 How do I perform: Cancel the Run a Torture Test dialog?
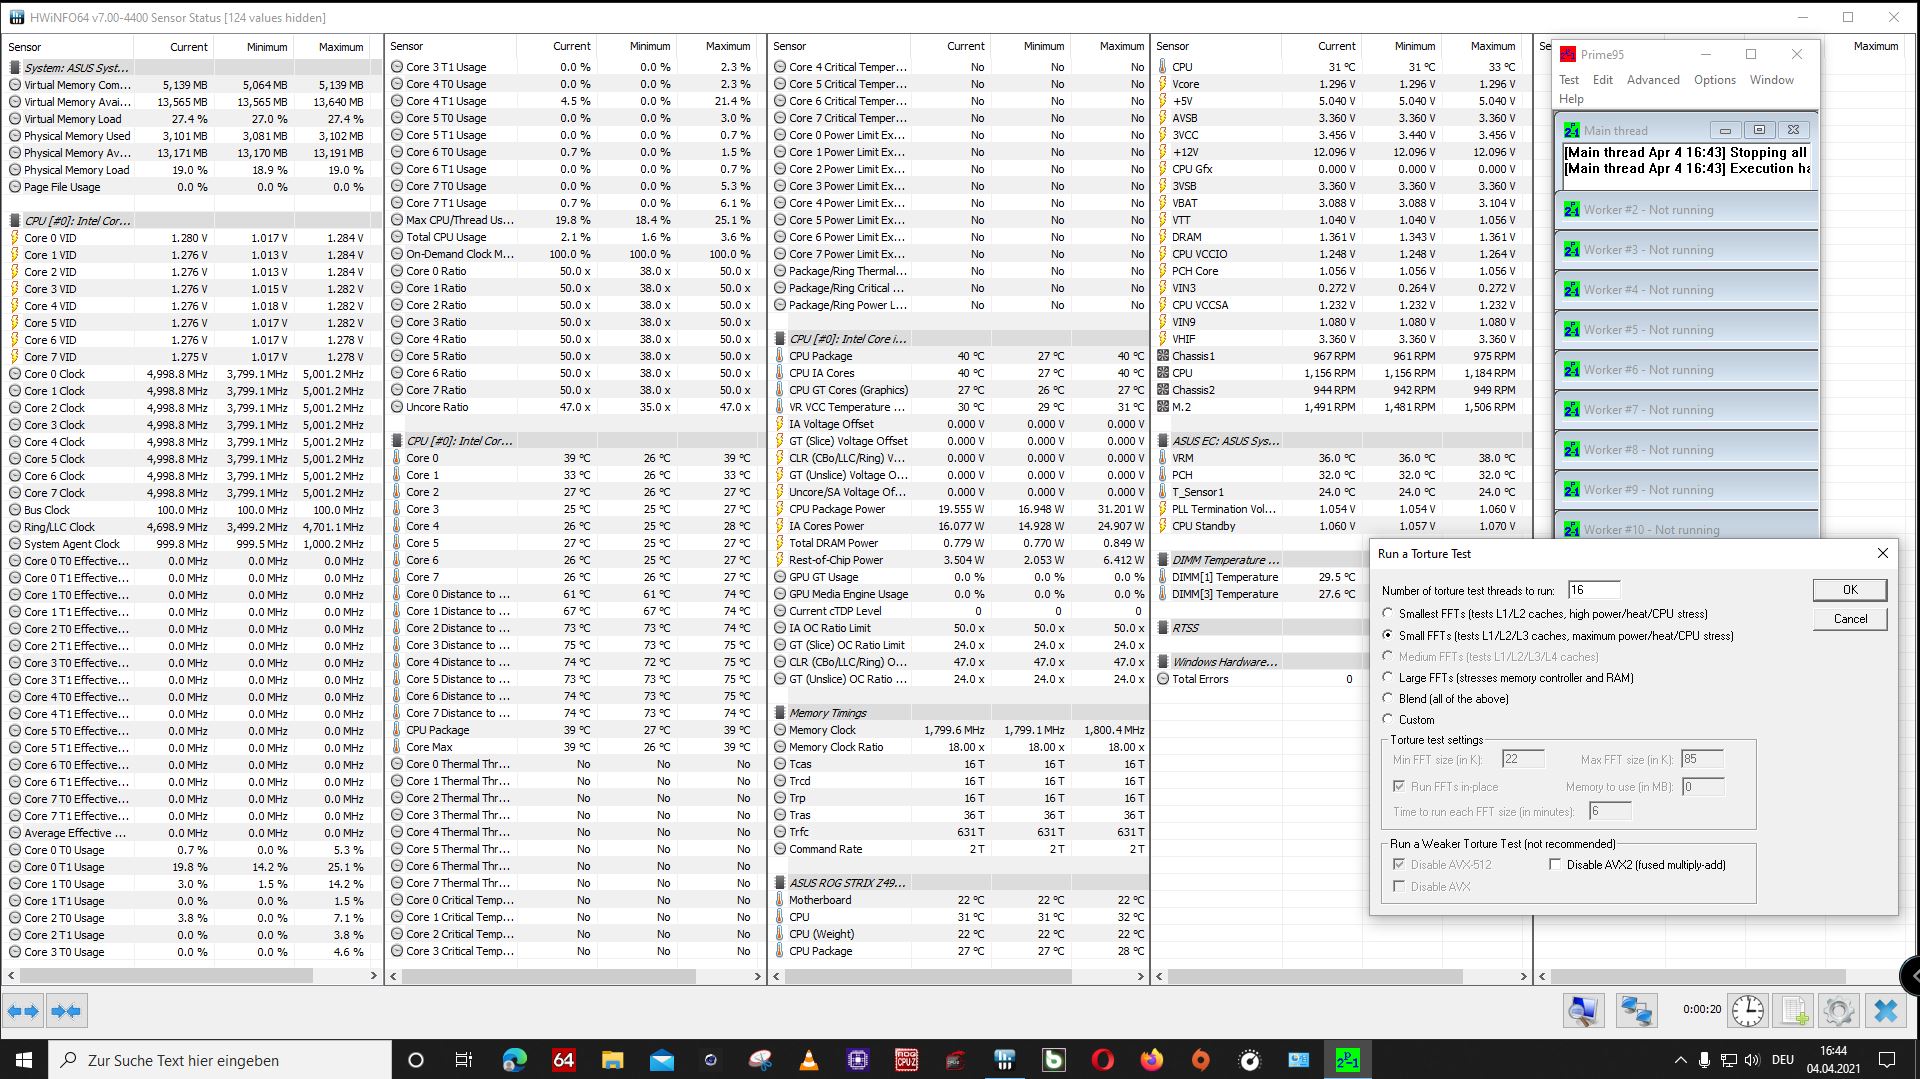click(x=1850, y=619)
